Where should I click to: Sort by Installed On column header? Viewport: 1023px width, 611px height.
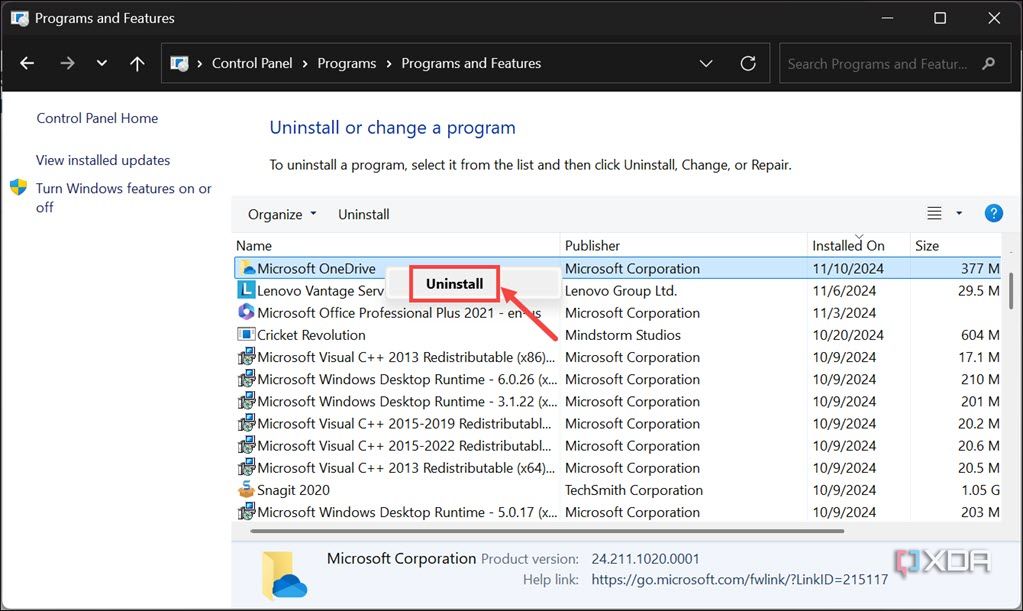coord(859,245)
